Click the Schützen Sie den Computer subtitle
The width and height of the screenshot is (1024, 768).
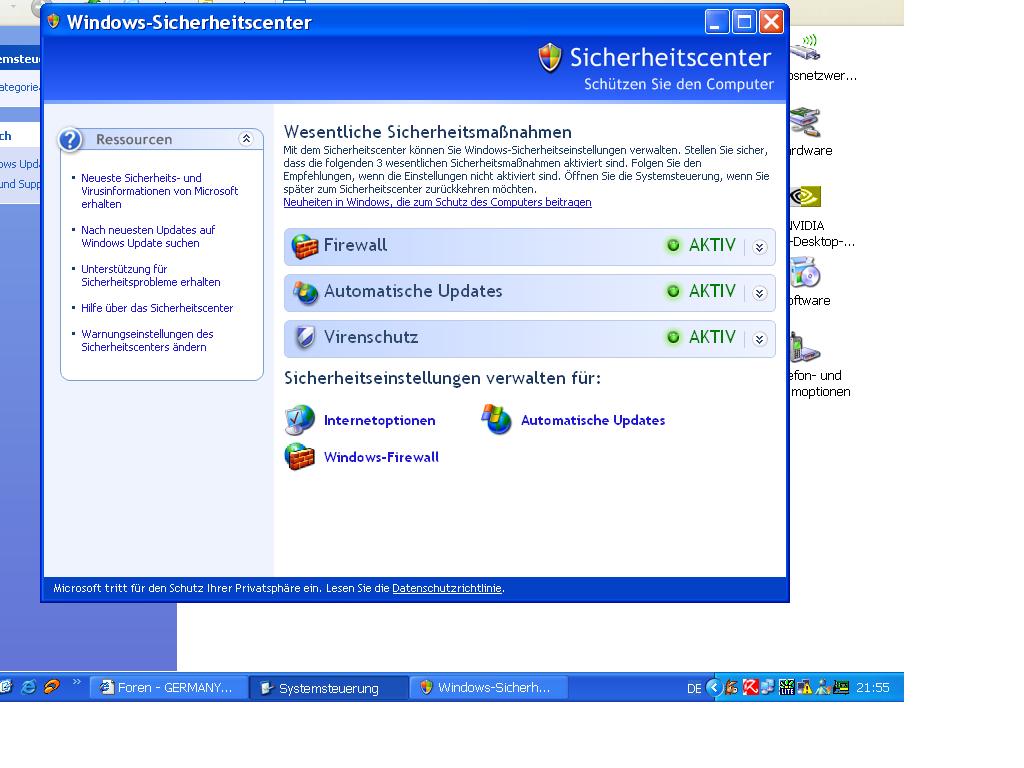[x=679, y=84]
